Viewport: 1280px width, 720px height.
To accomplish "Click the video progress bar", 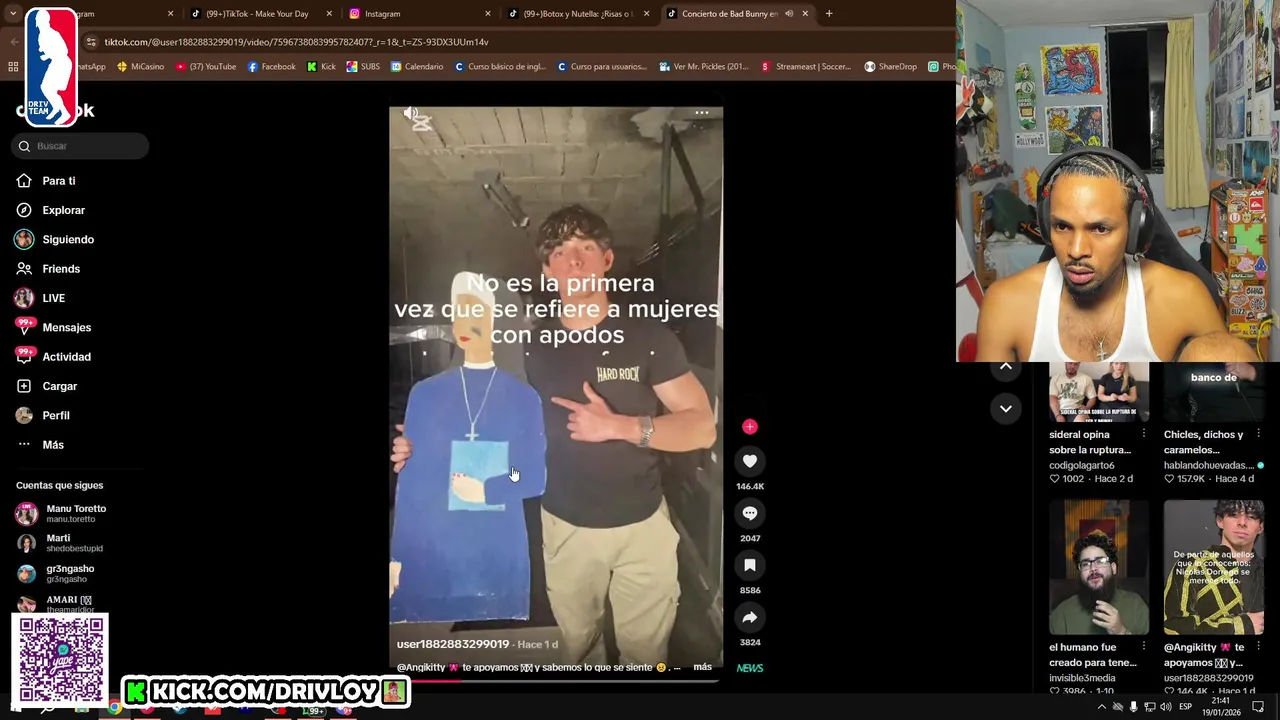I will [x=556, y=680].
